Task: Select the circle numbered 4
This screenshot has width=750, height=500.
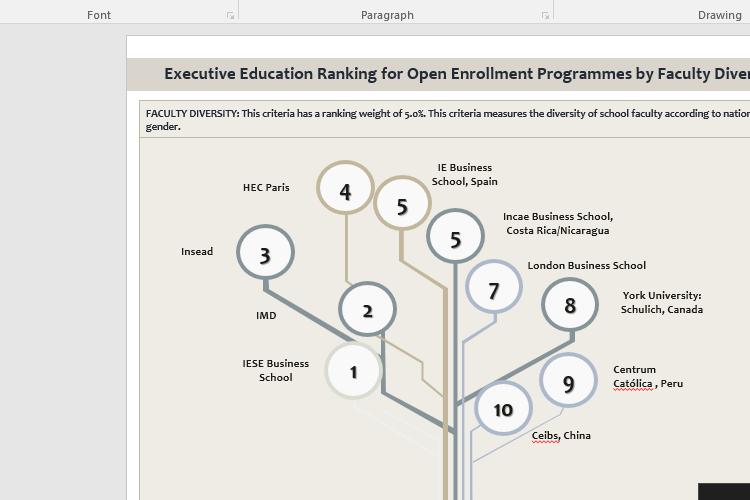Action: (345, 188)
